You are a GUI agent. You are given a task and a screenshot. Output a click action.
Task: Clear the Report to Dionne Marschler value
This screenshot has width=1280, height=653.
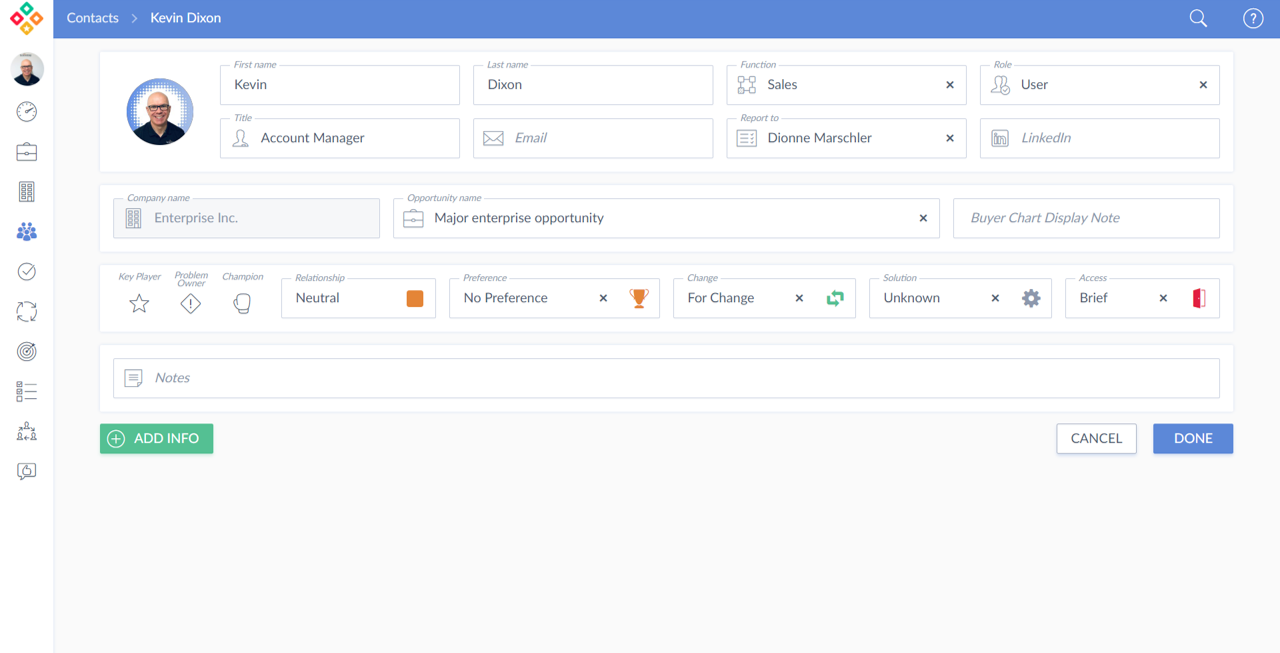(x=949, y=138)
